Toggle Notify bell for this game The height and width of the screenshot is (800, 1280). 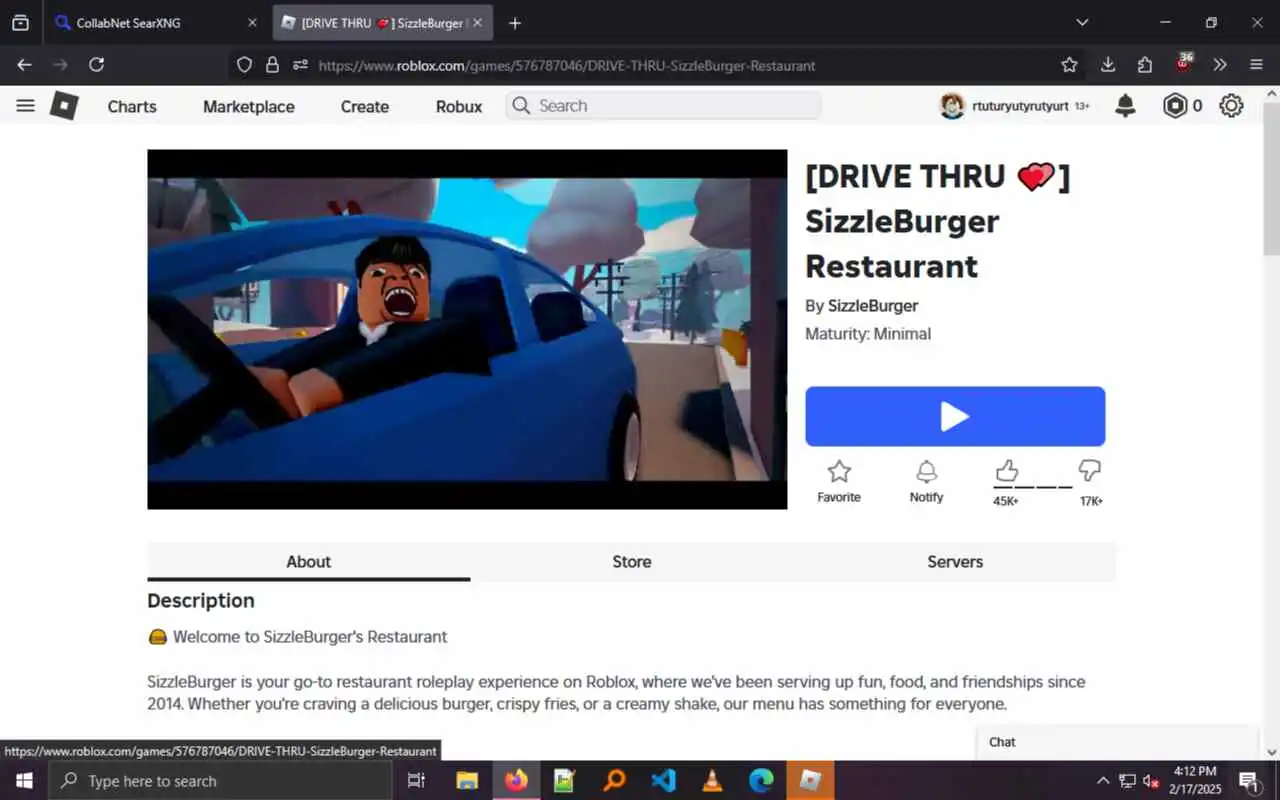(926, 481)
